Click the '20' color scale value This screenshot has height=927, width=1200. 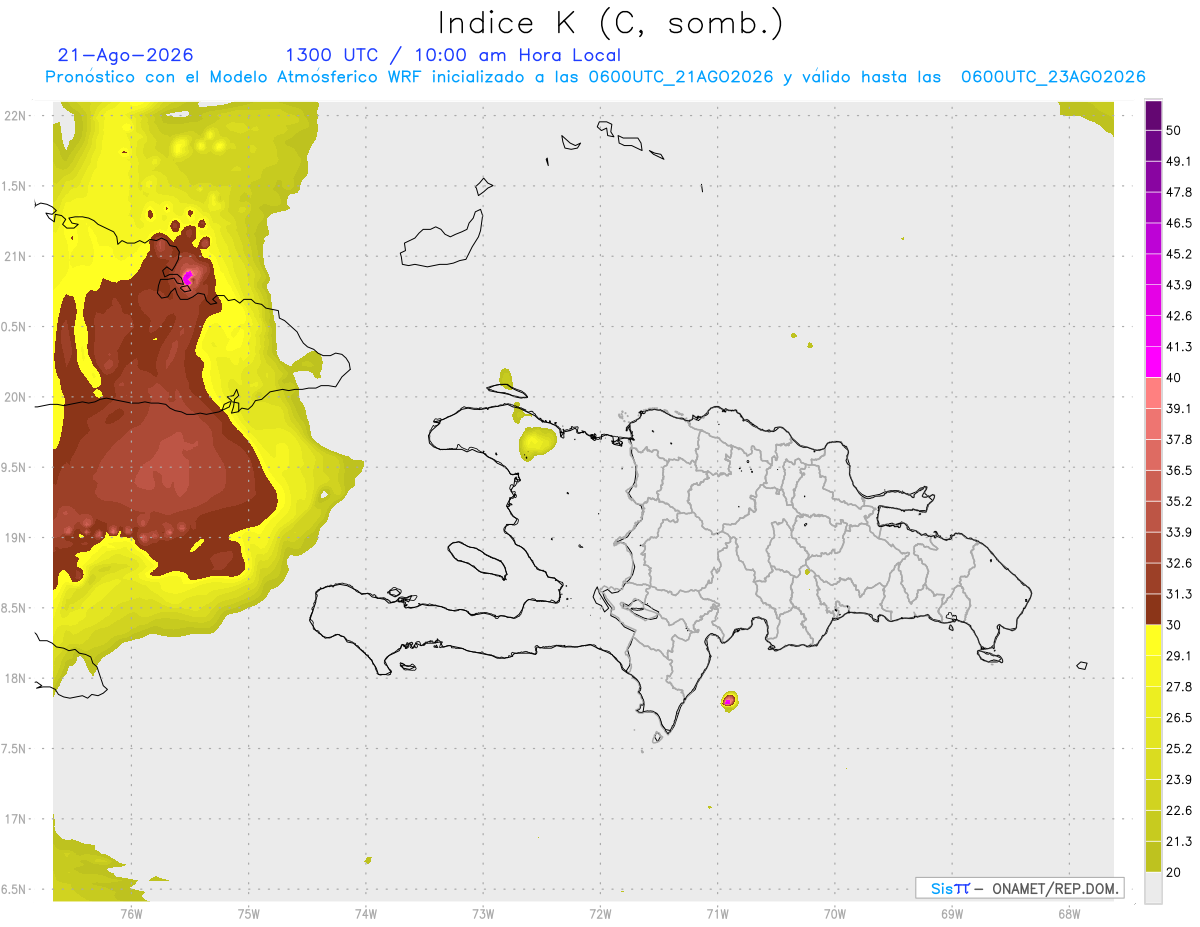1175,873
